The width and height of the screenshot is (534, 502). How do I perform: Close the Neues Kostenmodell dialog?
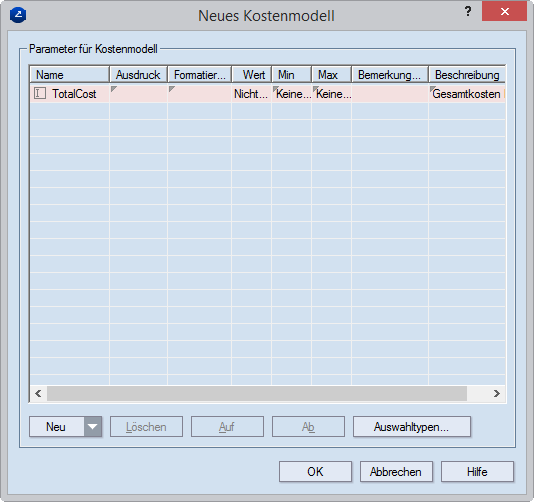(x=504, y=11)
